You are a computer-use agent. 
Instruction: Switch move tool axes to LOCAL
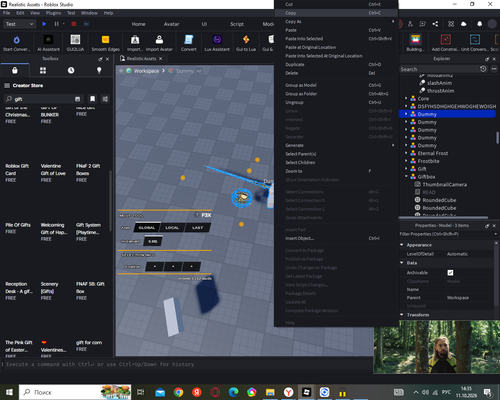click(x=172, y=228)
